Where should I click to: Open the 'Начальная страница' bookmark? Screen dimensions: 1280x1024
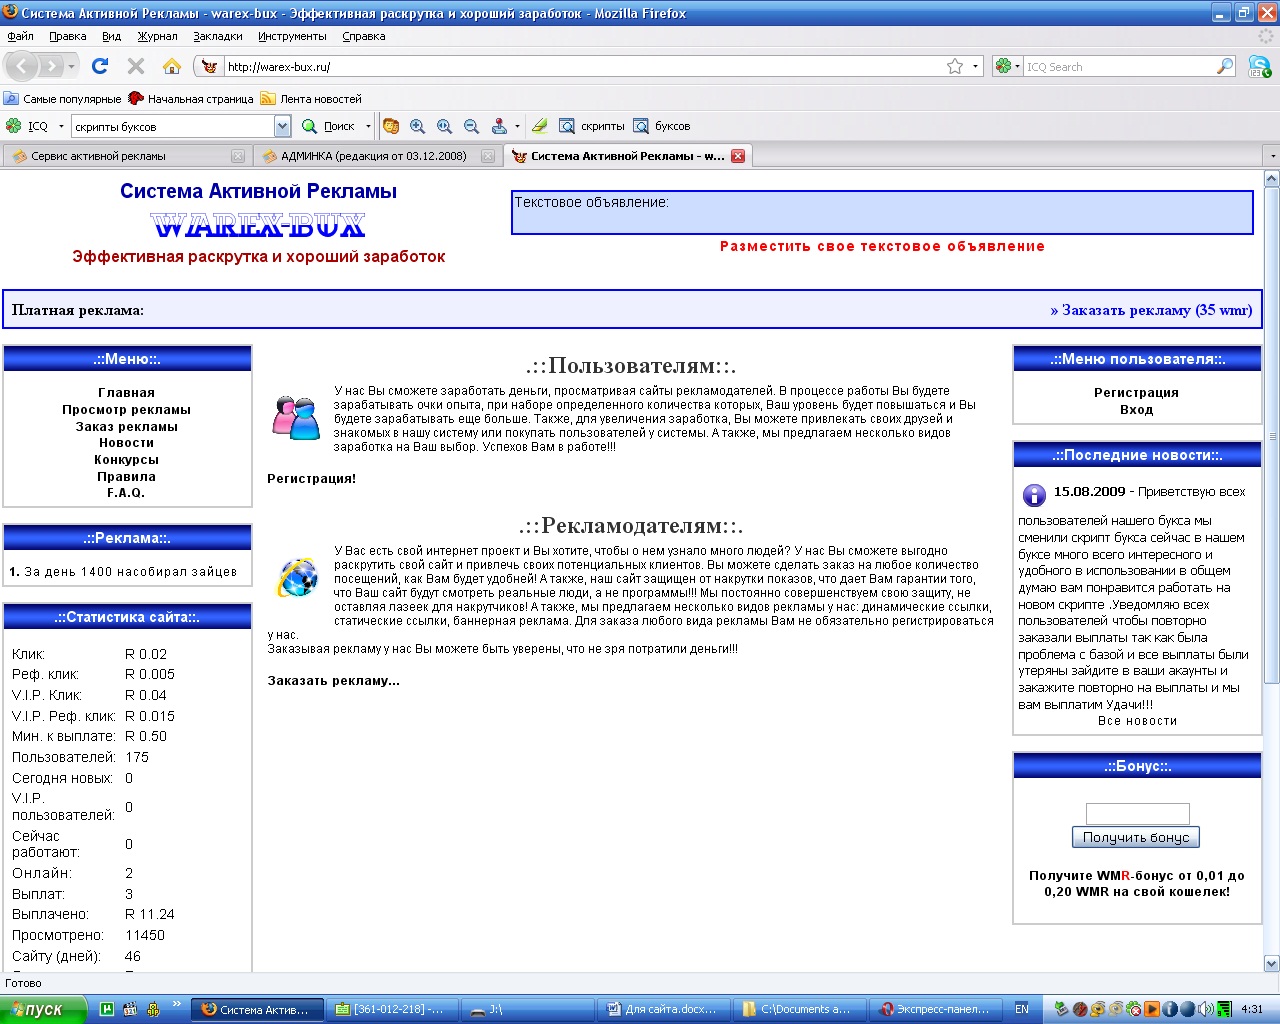point(191,99)
